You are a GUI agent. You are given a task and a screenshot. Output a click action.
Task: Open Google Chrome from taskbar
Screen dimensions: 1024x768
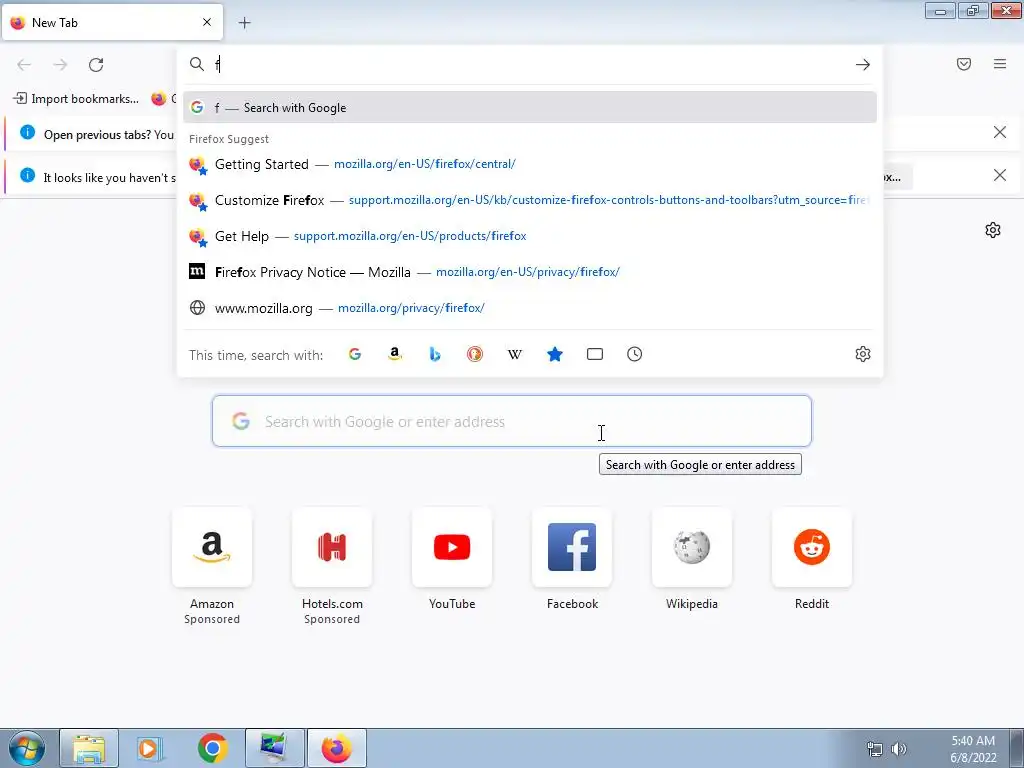coord(212,748)
